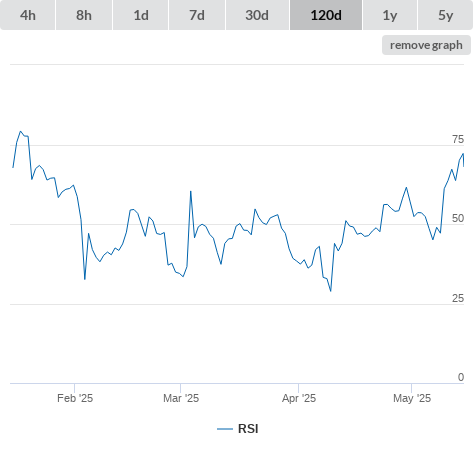Select the 4h time range tab

(28, 15)
